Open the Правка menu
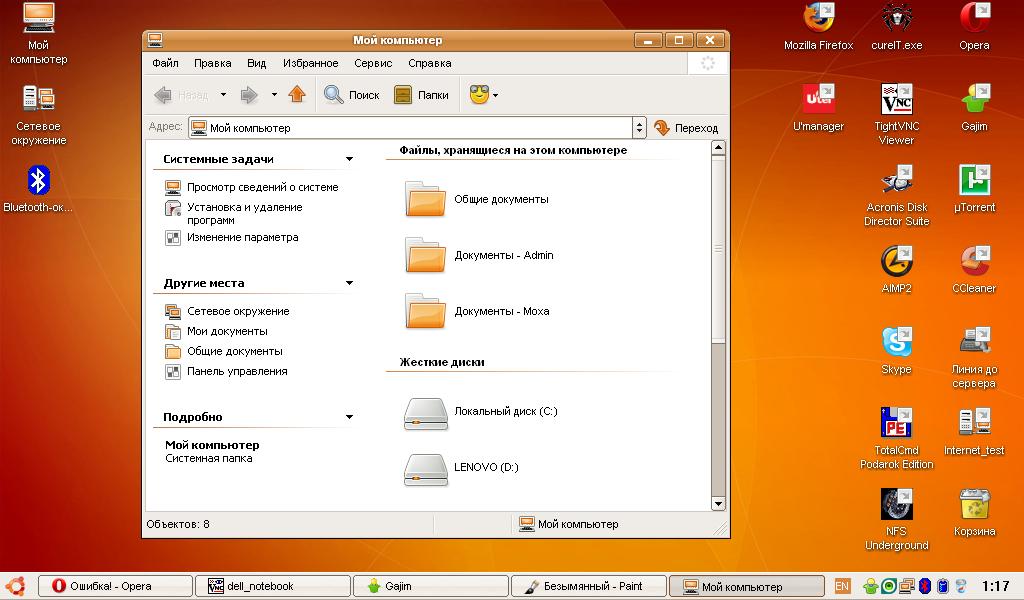1024x600 pixels. pos(212,63)
